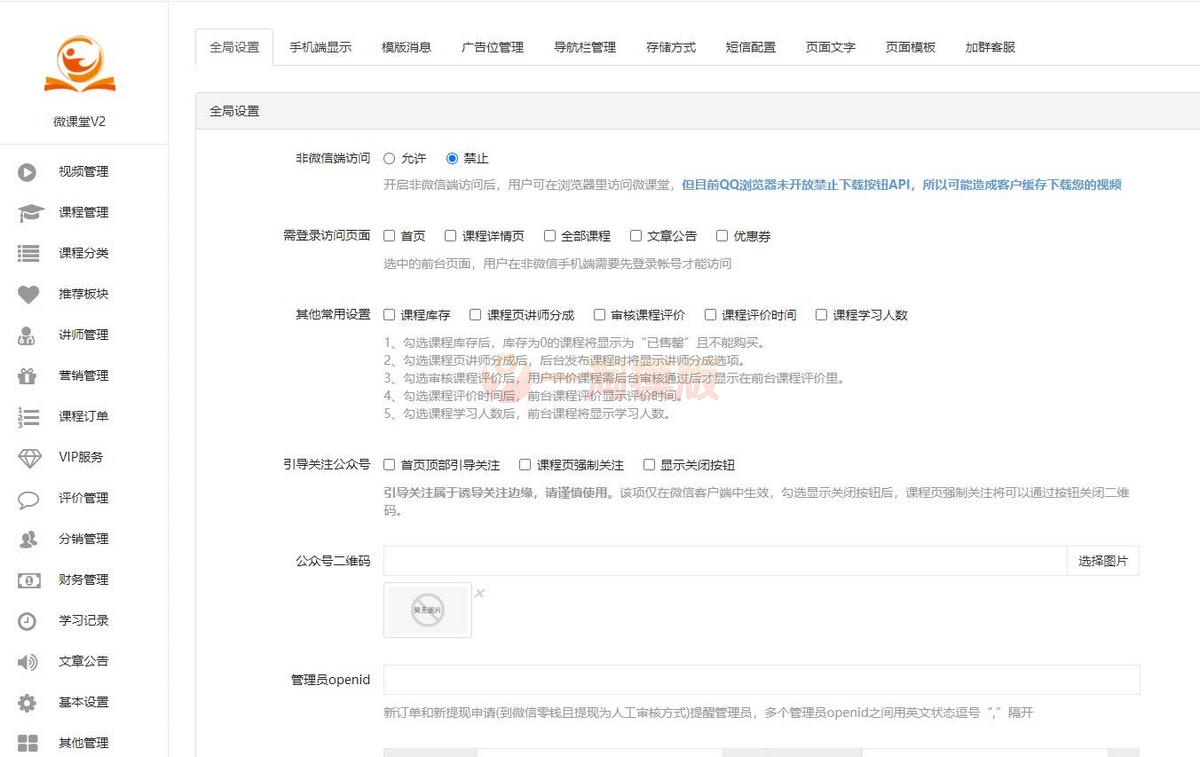Click the 管理员openid input field
The width and height of the screenshot is (1200, 757).
tap(760, 679)
